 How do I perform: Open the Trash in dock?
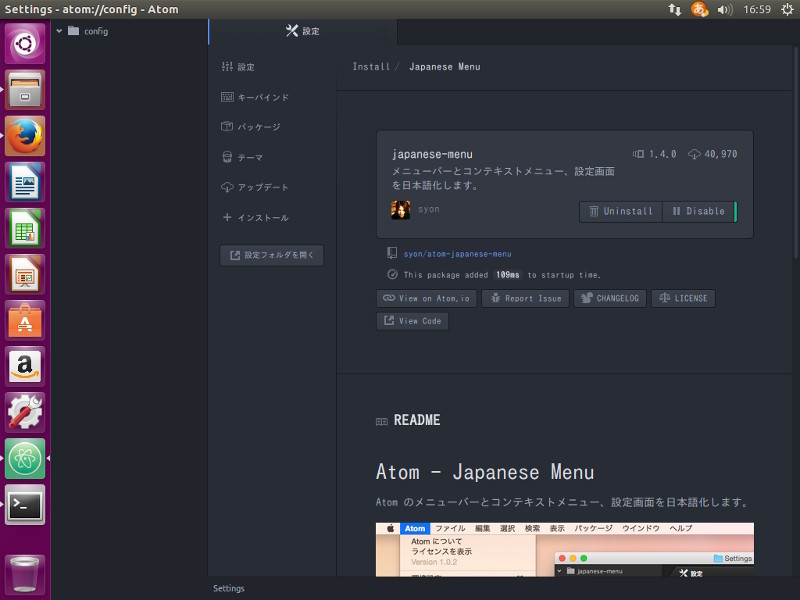(25, 574)
